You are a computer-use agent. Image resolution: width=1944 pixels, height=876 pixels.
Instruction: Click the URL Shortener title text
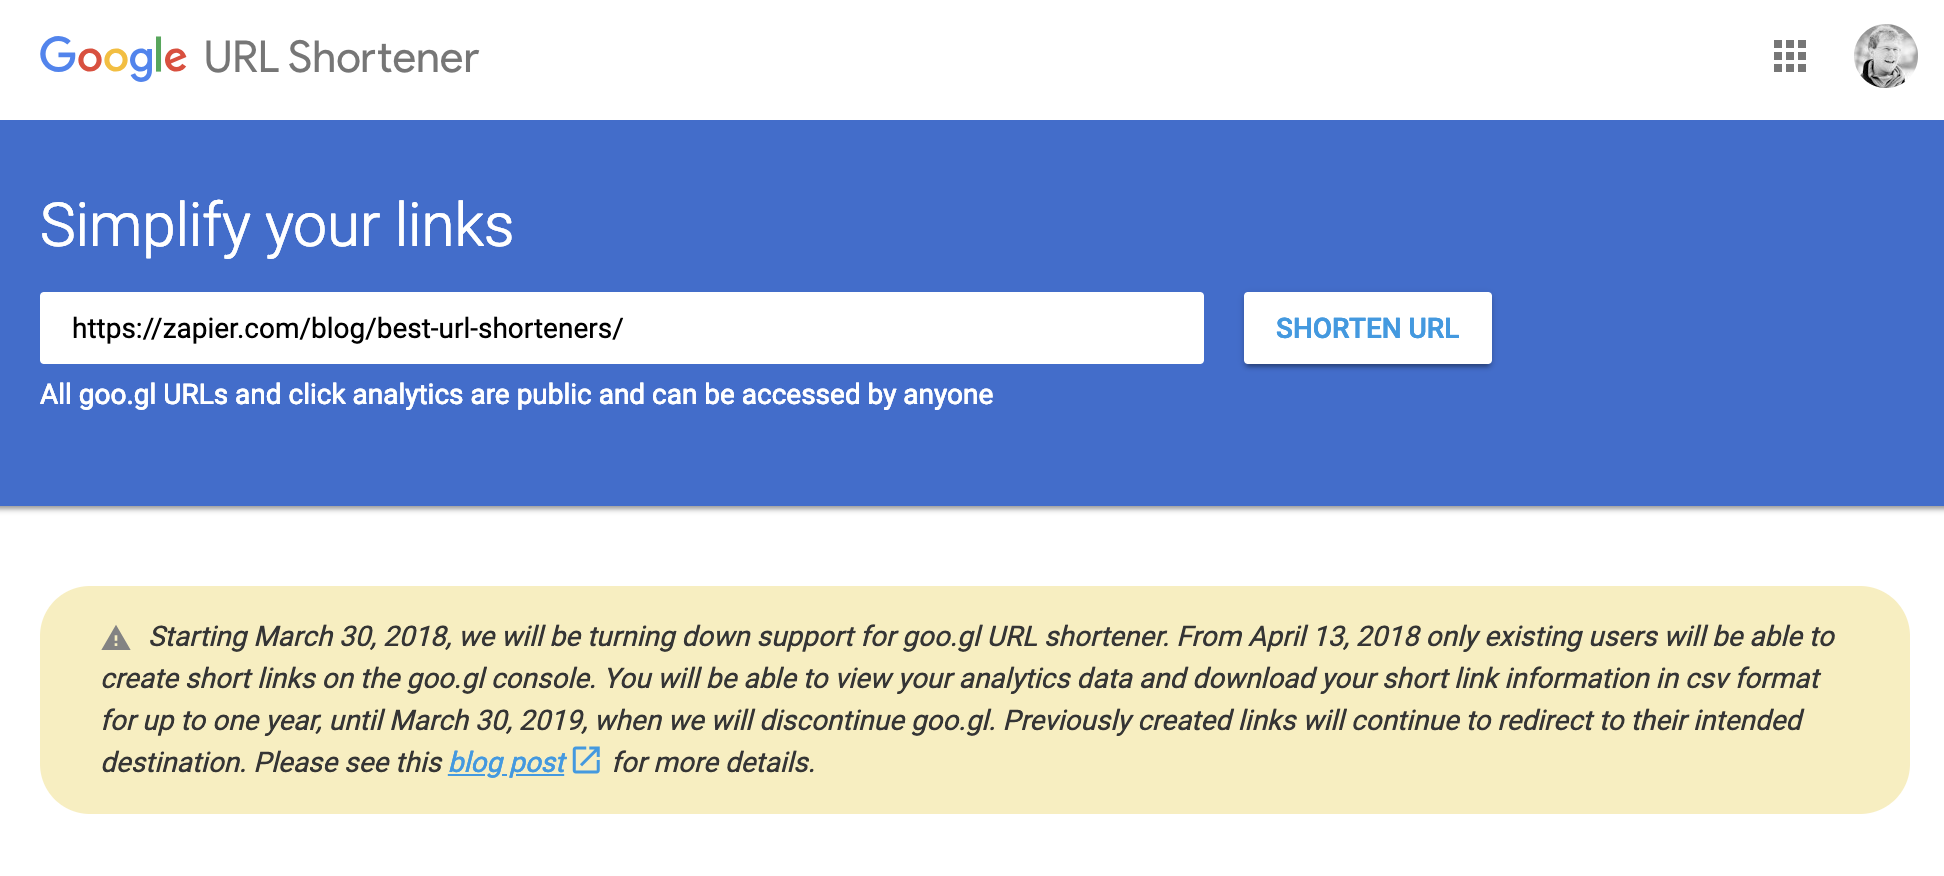341,57
